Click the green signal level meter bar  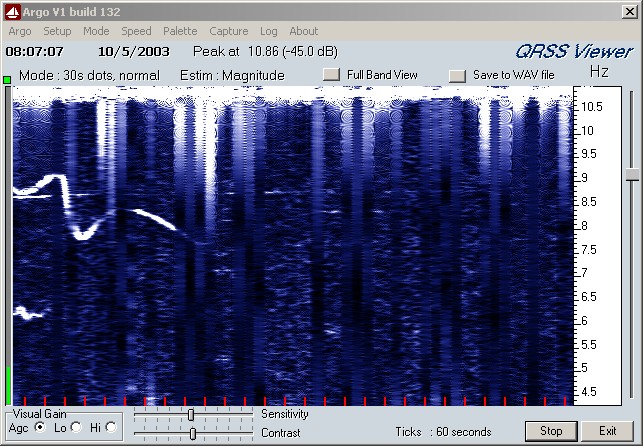click(x=8, y=385)
